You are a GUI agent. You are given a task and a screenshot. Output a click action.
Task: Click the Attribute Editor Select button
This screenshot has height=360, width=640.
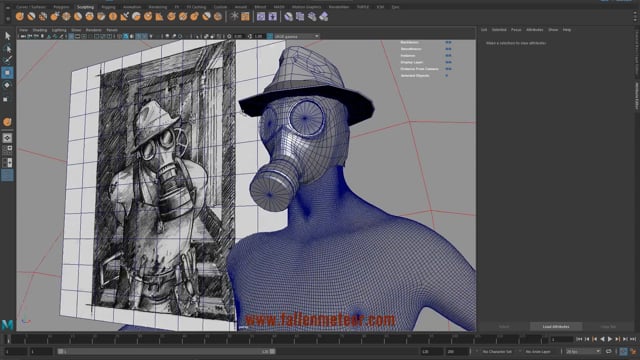pyautogui.click(x=504, y=327)
